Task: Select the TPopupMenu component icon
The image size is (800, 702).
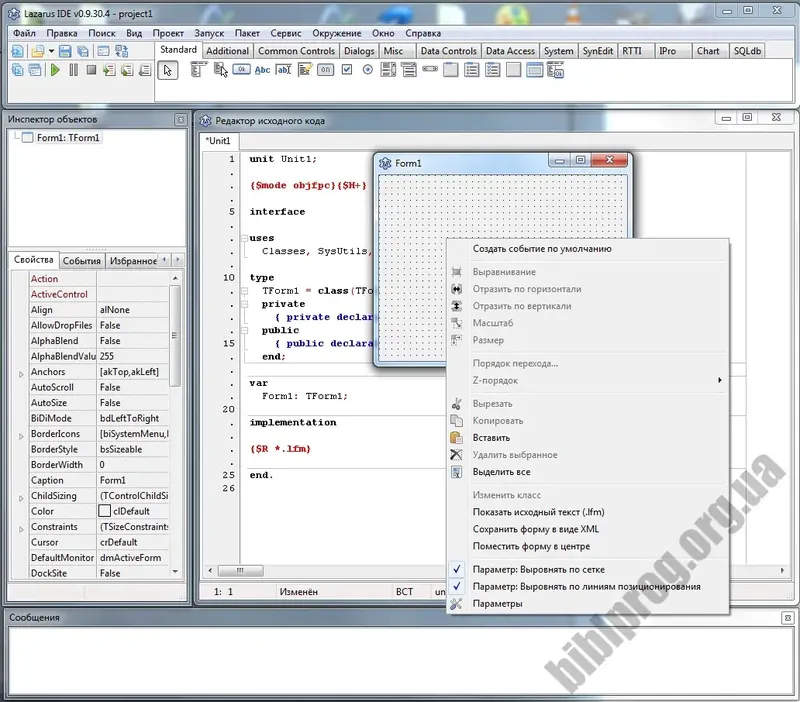Action: pos(220,69)
